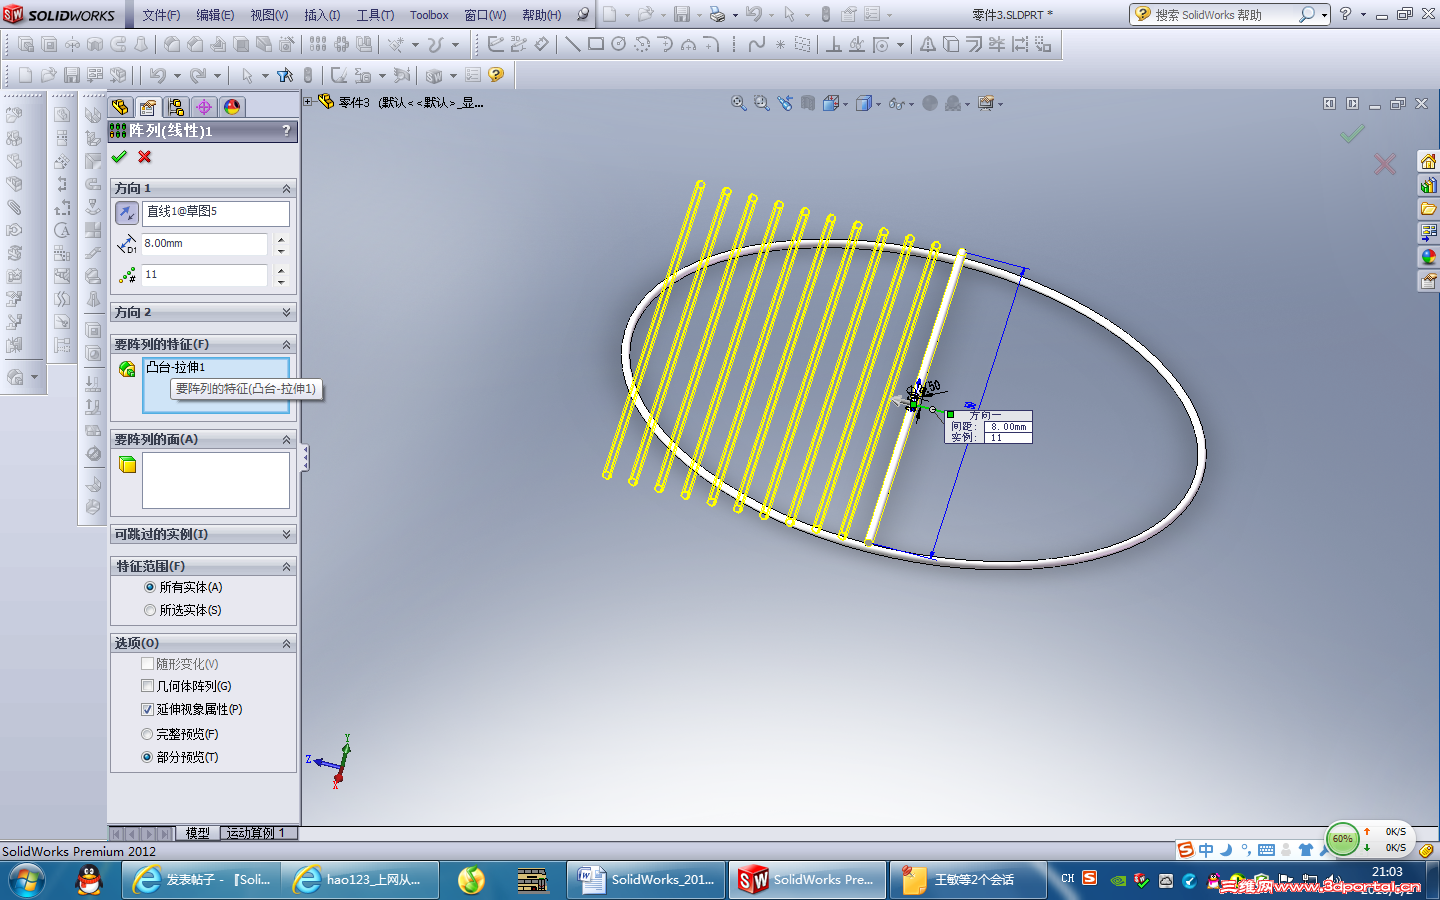Cancel the pattern with the red X
The image size is (1440, 900).
point(145,157)
